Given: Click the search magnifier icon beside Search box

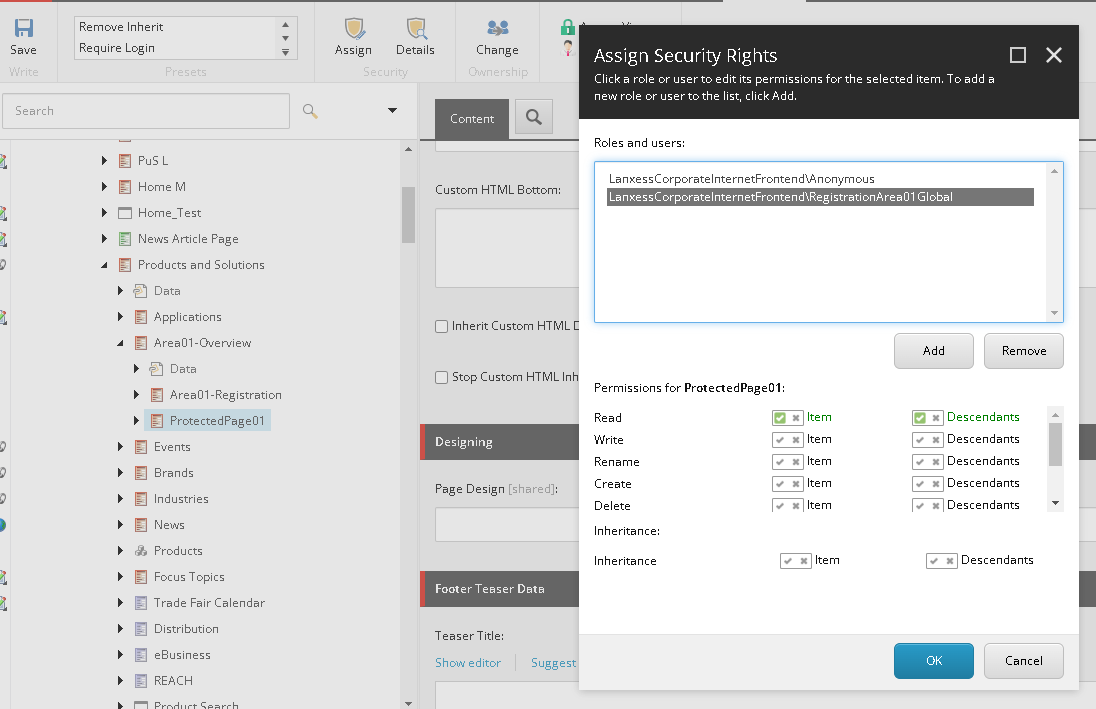Looking at the screenshot, I should point(310,110).
